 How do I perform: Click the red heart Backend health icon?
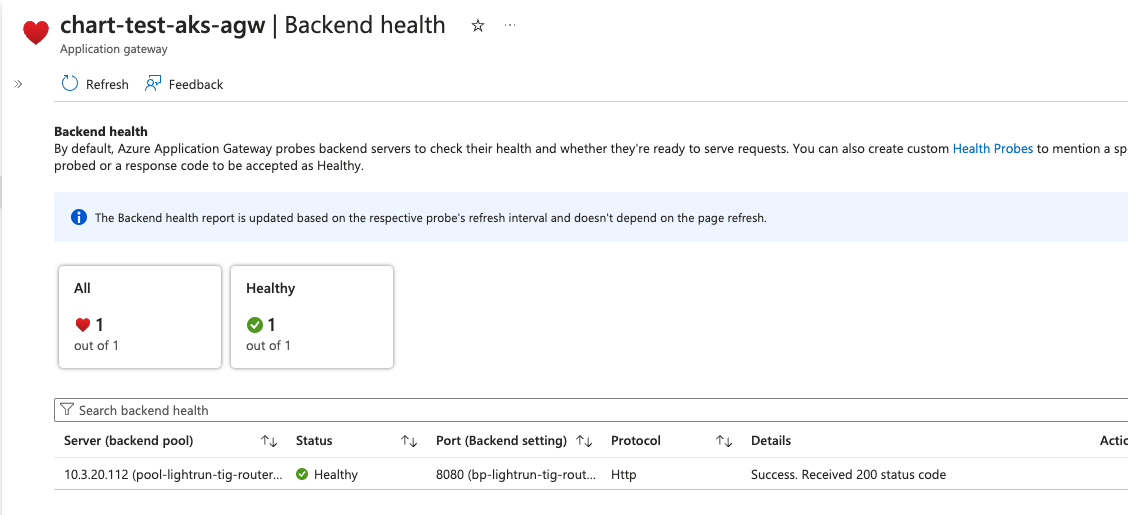36,33
